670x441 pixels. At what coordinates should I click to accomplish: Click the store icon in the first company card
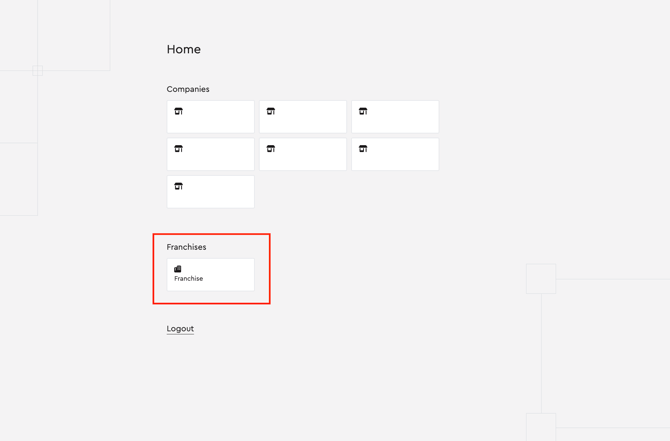[x=179, y=111]
